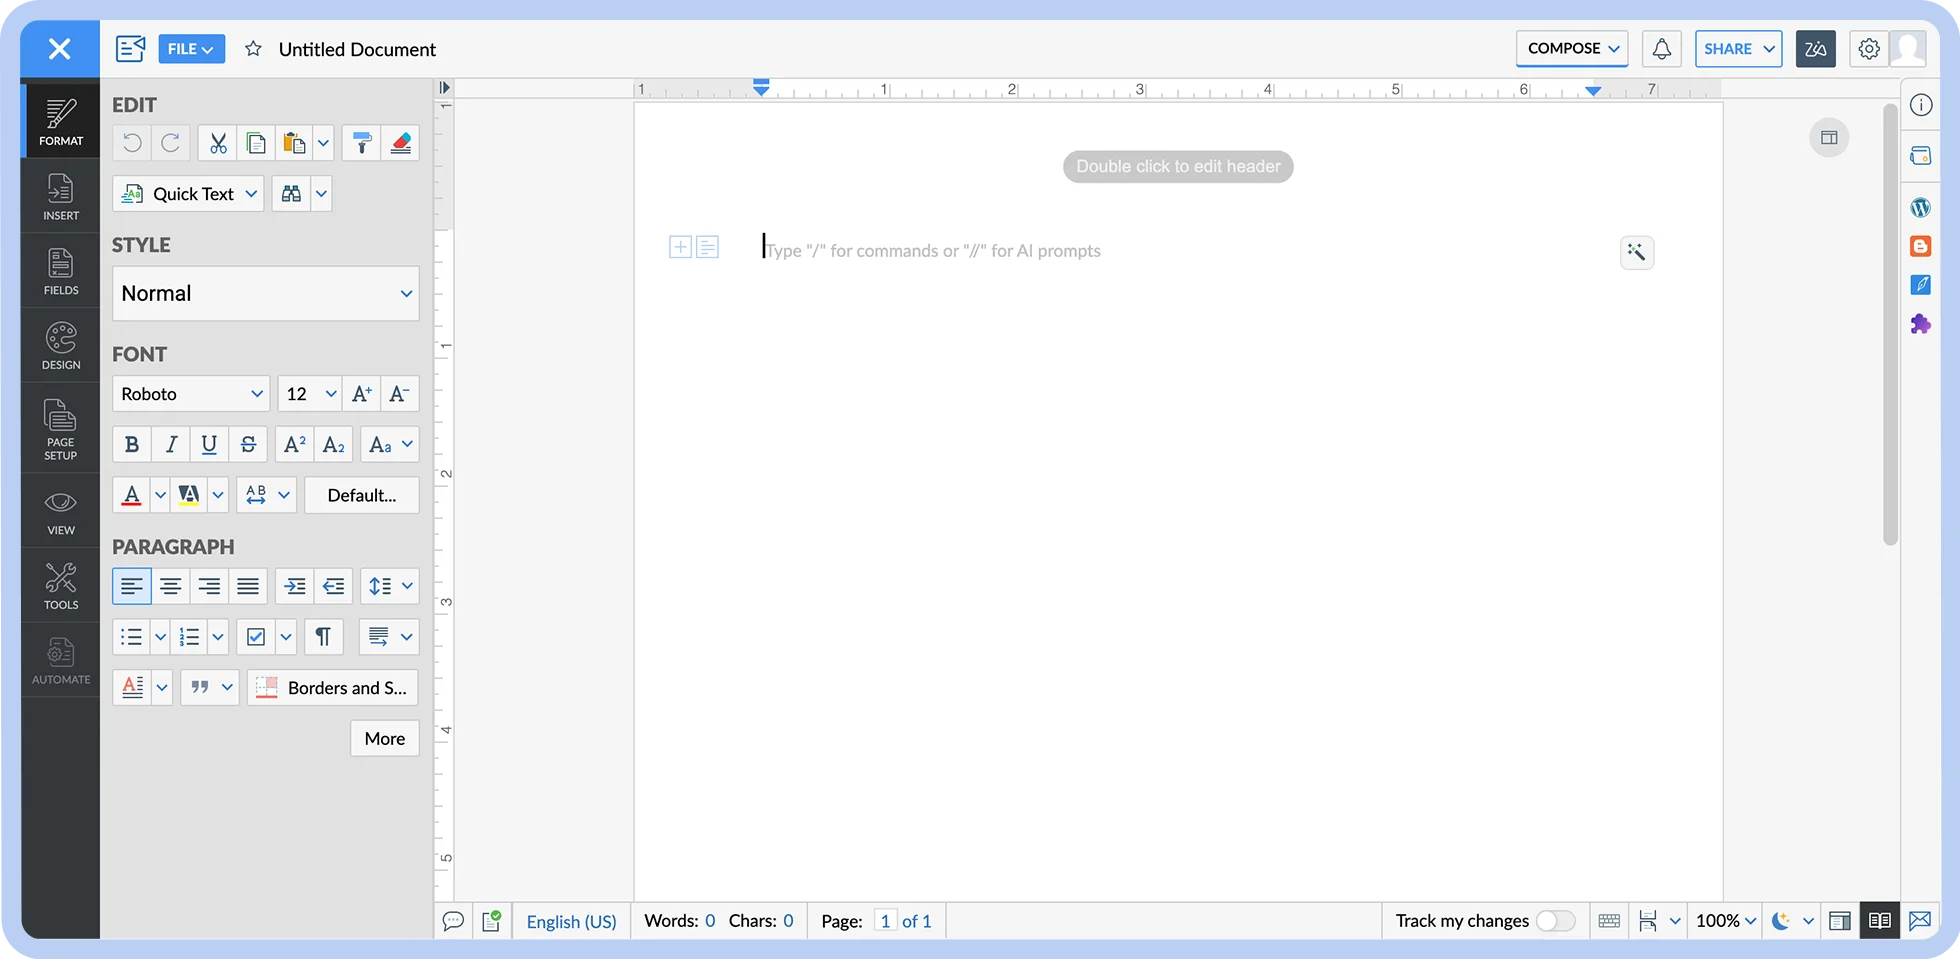The width and height of the screenshot is (1960, 959).
Task: Open the Insert panel
Action: [x=60, y=195]
